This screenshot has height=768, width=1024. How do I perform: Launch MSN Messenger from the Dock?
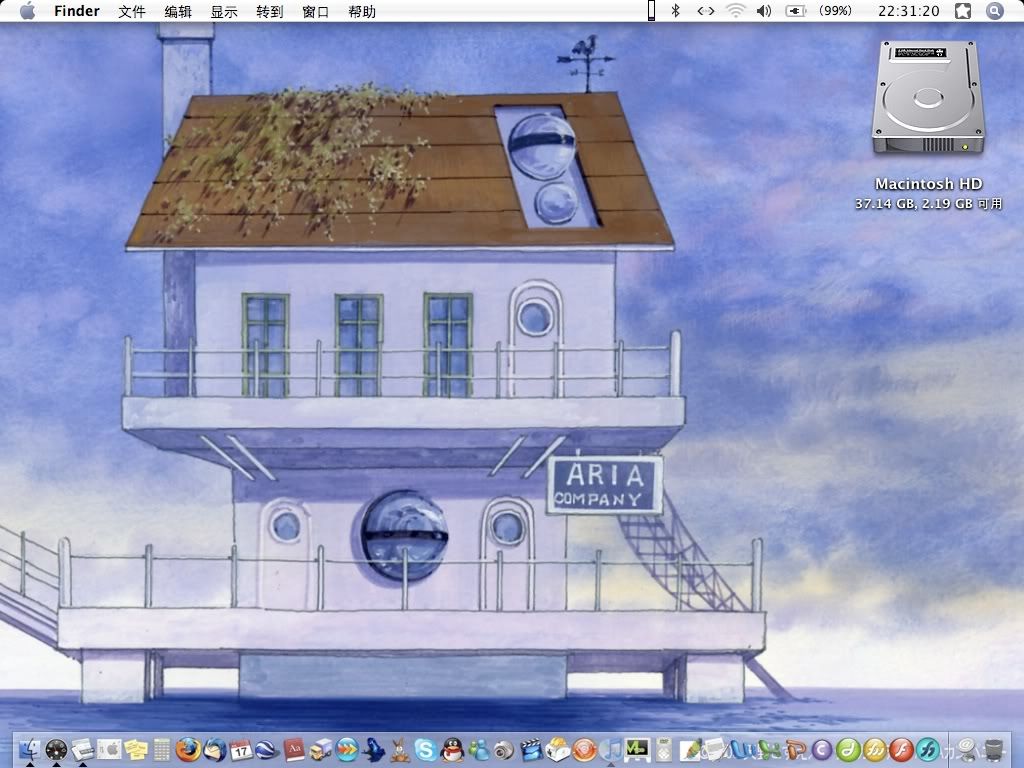coord(479,750)
